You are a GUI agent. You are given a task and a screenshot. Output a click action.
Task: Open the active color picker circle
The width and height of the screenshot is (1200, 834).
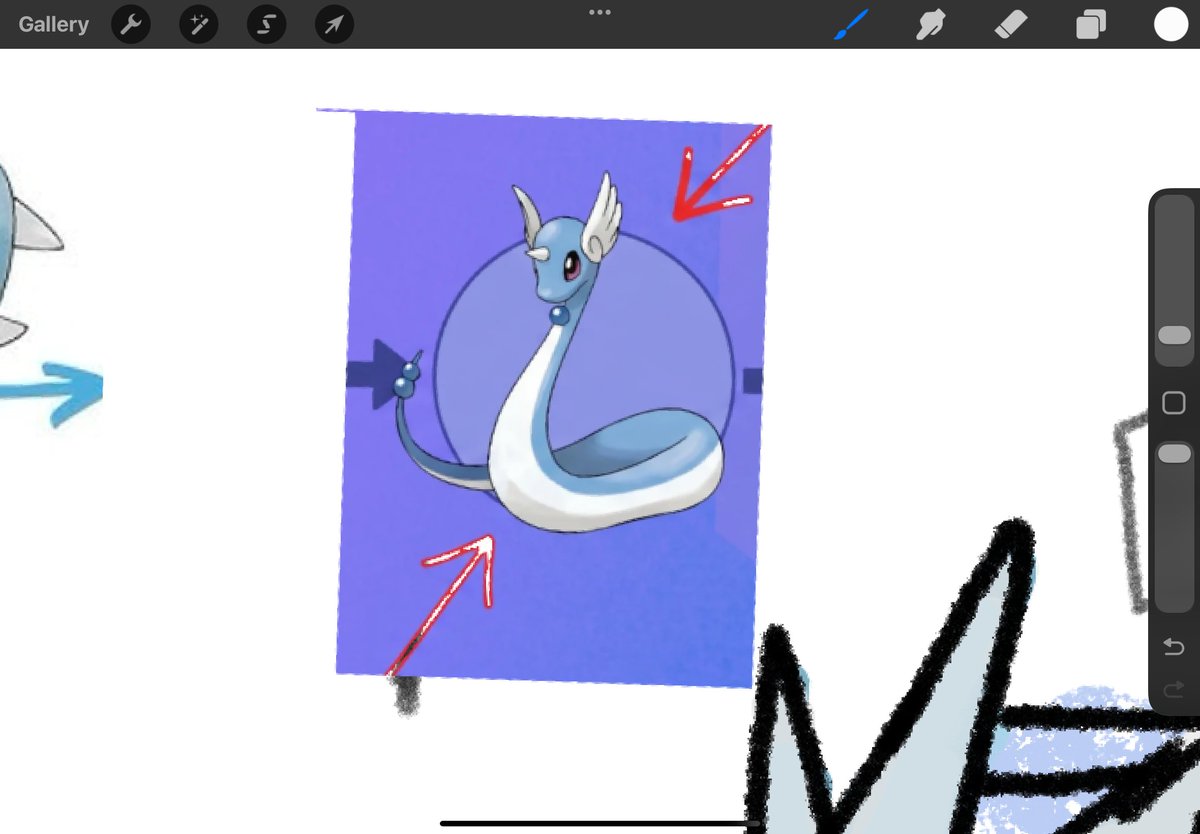pos(1171,25)
